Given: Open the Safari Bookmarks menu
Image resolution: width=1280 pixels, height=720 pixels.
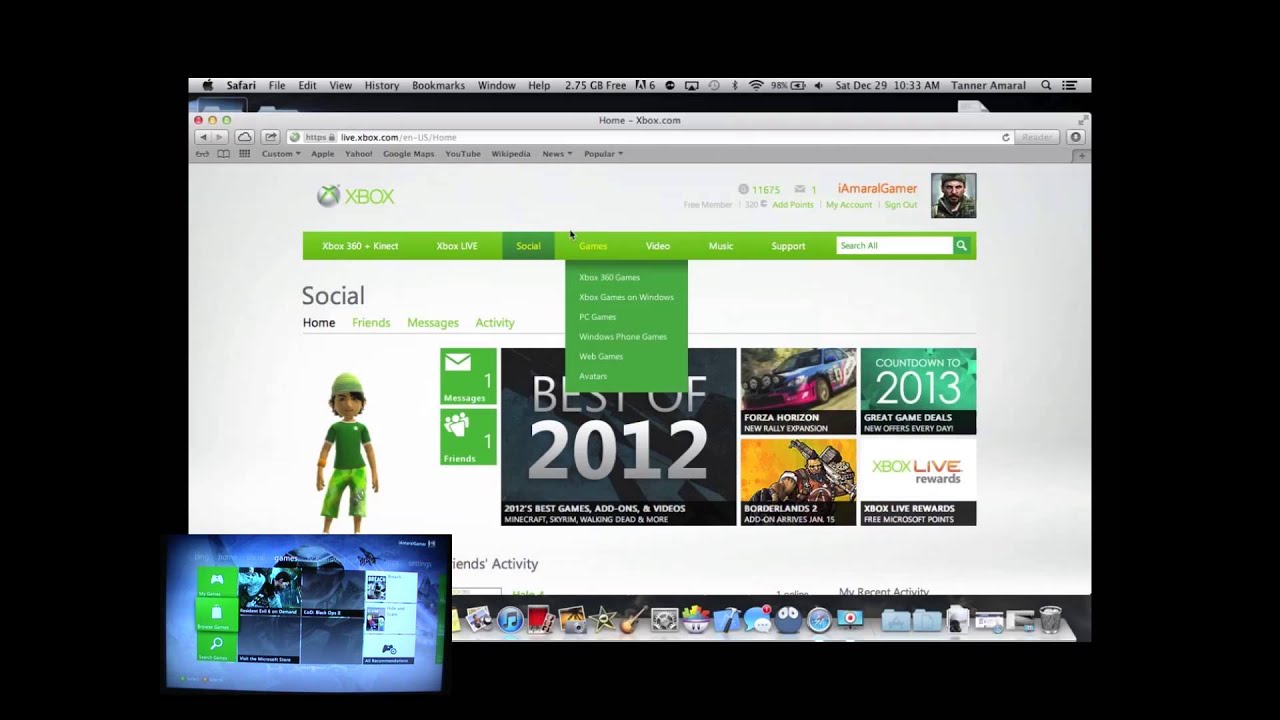Looking at the screenshot, I should point(438,86).
